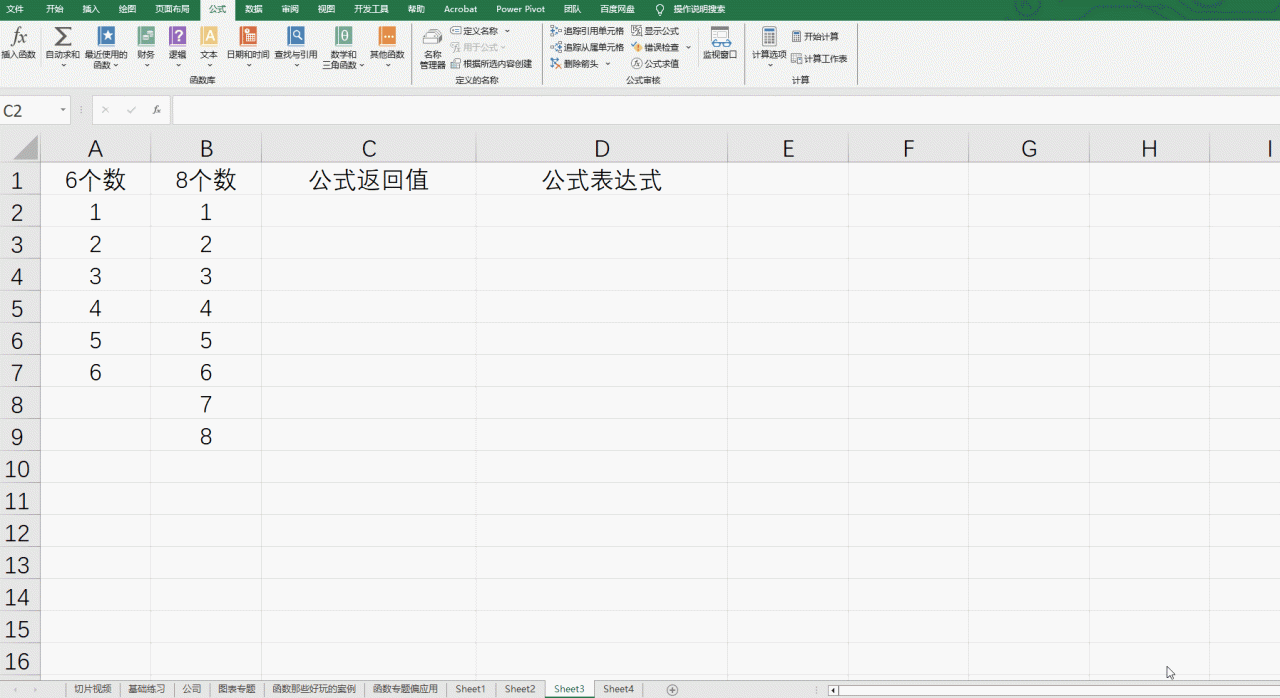This screenshot has width=1280, height=698.
Task: Switch to the 数据 Data tab
Action: 254,9
